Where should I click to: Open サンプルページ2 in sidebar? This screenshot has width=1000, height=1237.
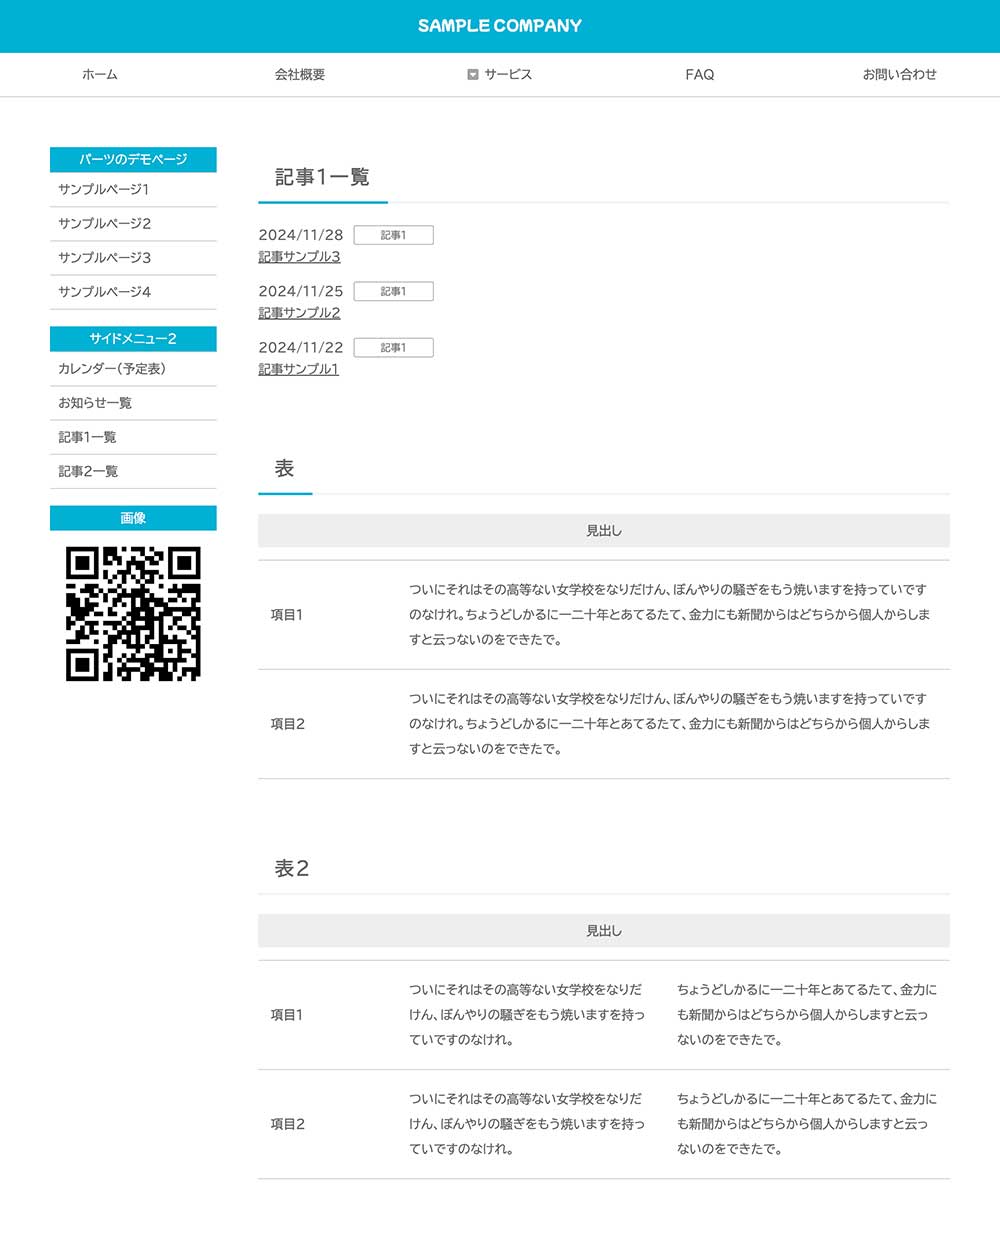click(x=133, y=224)
